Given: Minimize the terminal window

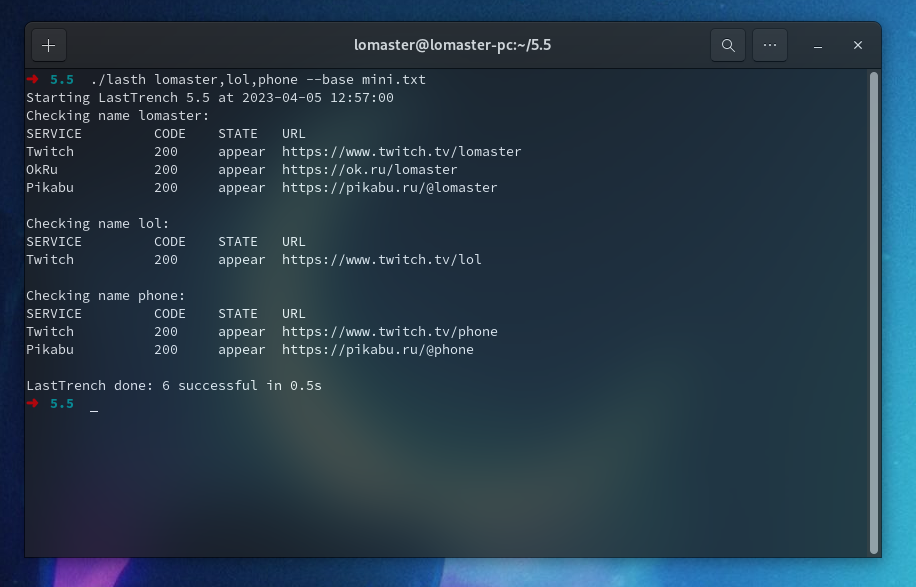Looking at the screenshot, I should click(818, 46).
